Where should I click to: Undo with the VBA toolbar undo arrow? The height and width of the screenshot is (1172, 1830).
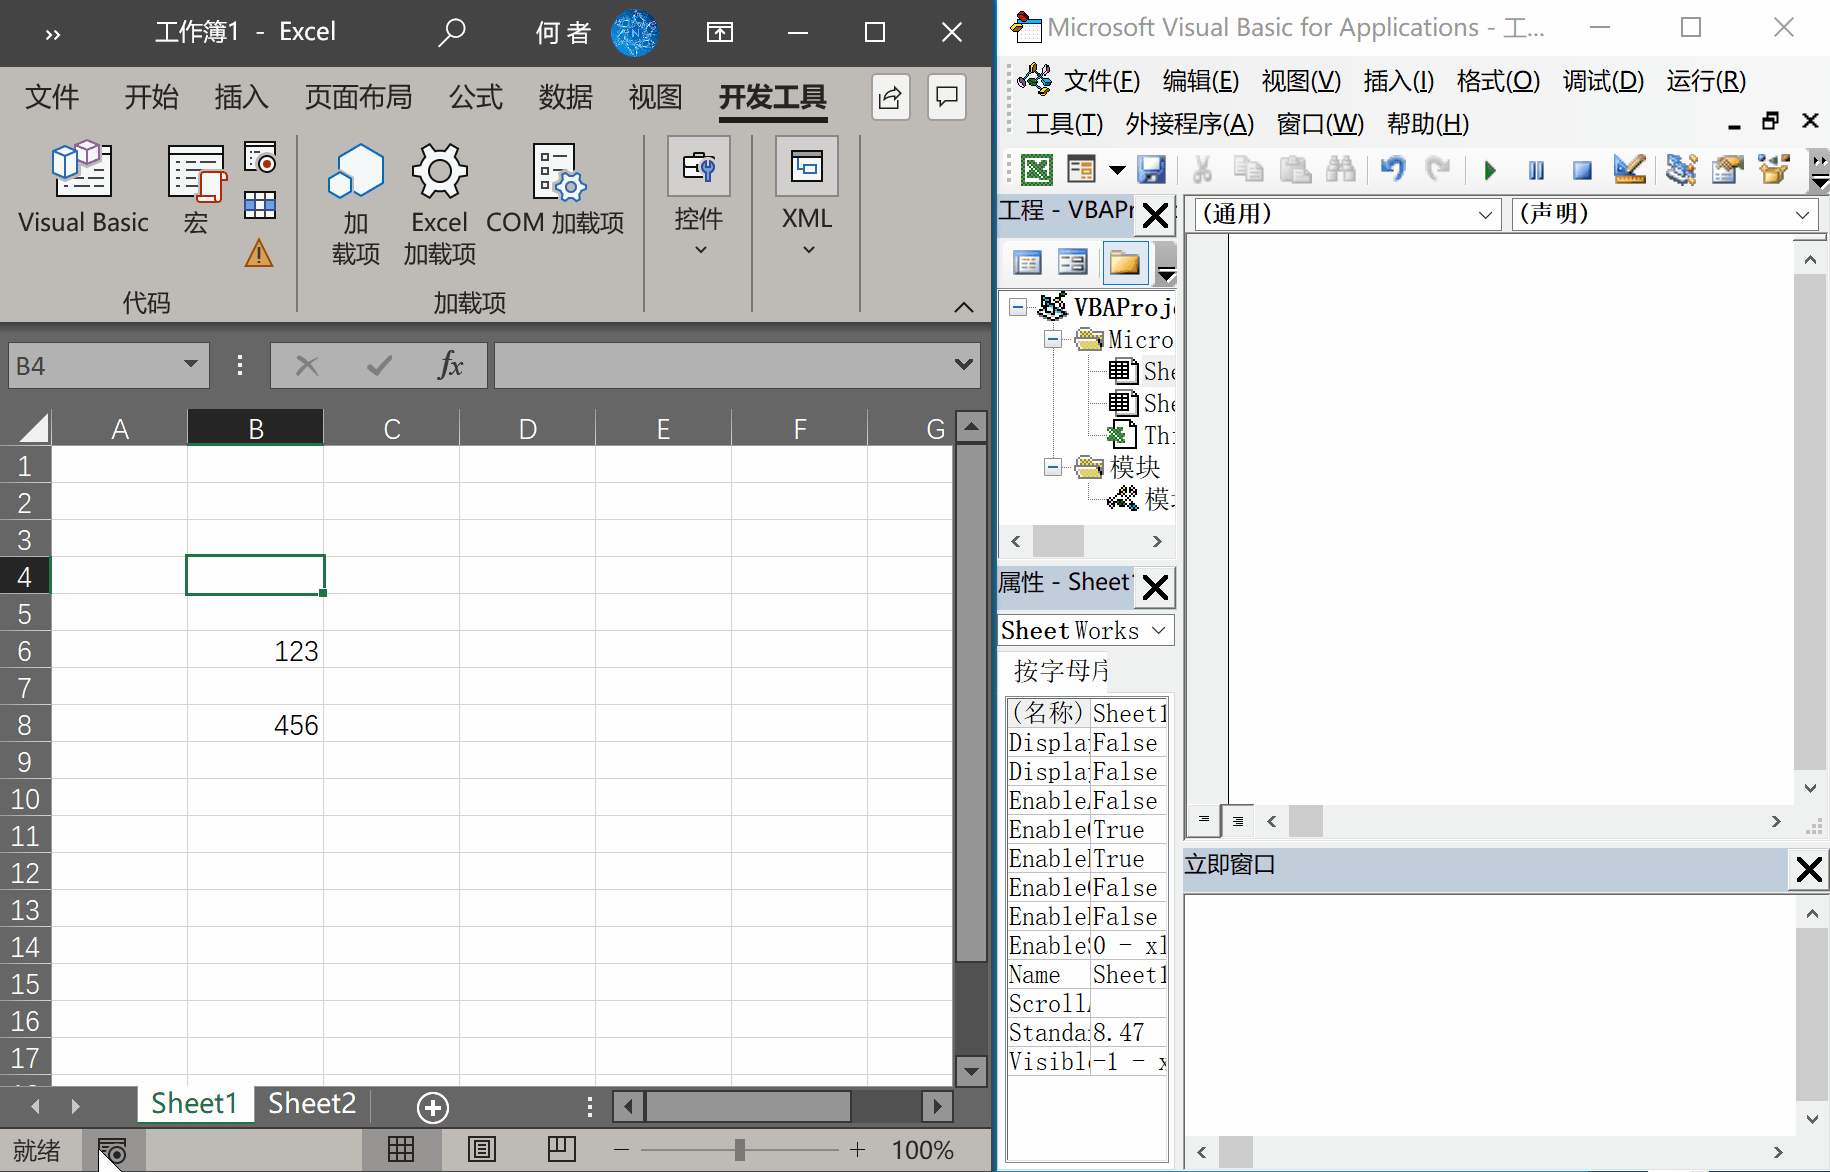[1392, 170]
